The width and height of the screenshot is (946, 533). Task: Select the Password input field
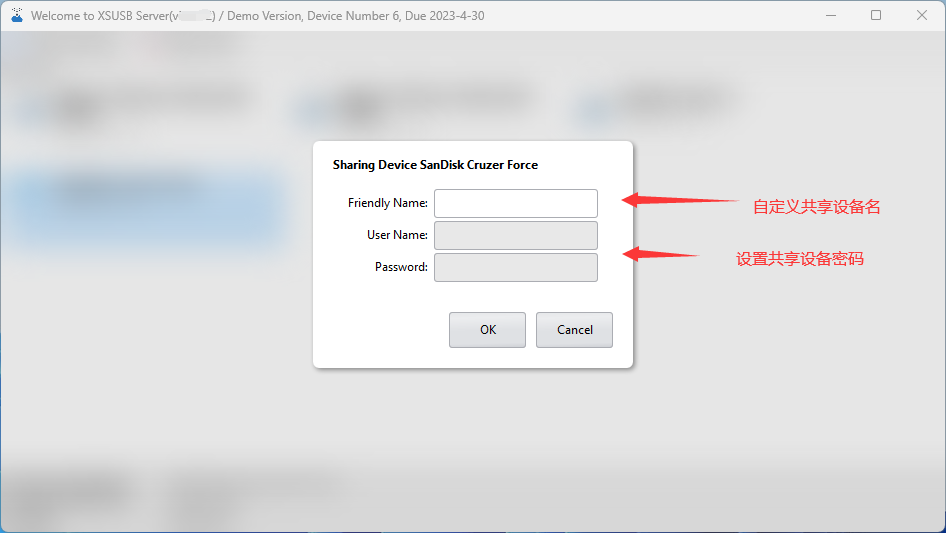coord(516,267)
